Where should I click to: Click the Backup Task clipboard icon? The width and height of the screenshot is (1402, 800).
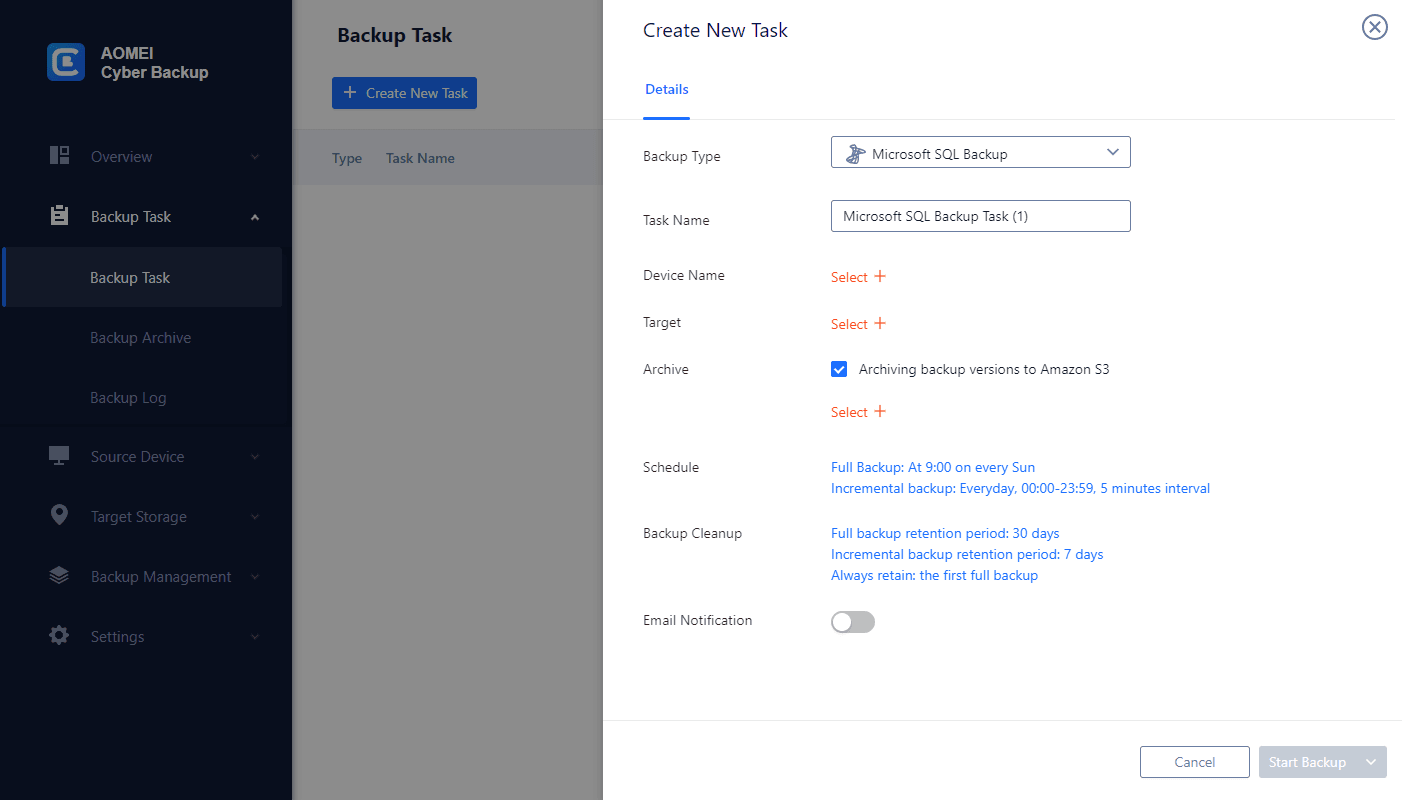tap(59, 216)
